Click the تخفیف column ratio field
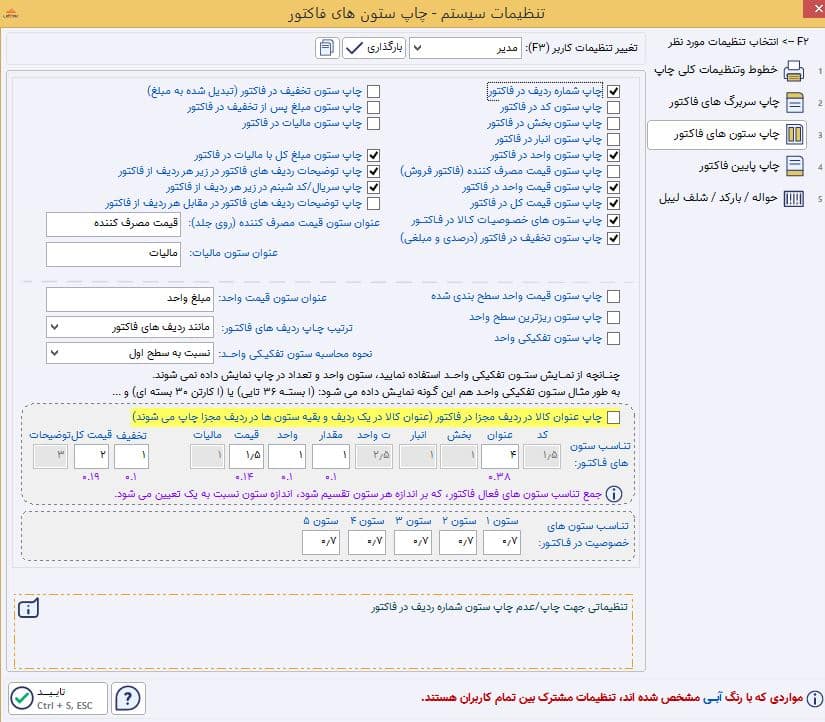This screenshot has height=722, width=825. tap(132, 456)
